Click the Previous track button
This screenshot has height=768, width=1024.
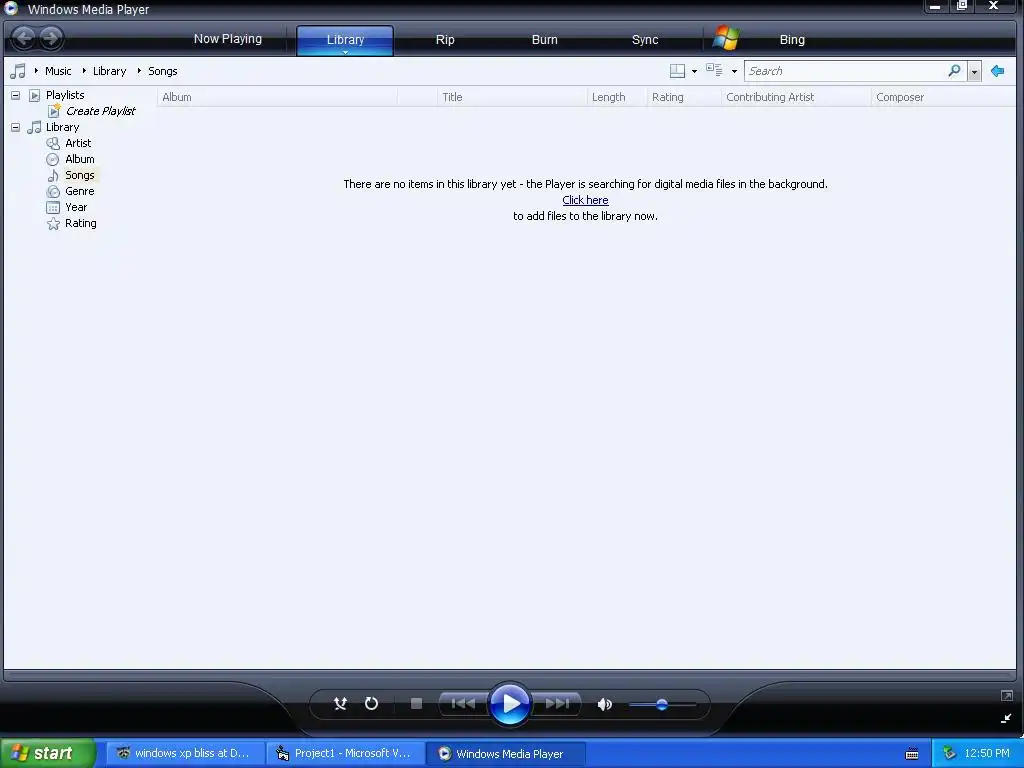tap(463, 703)
